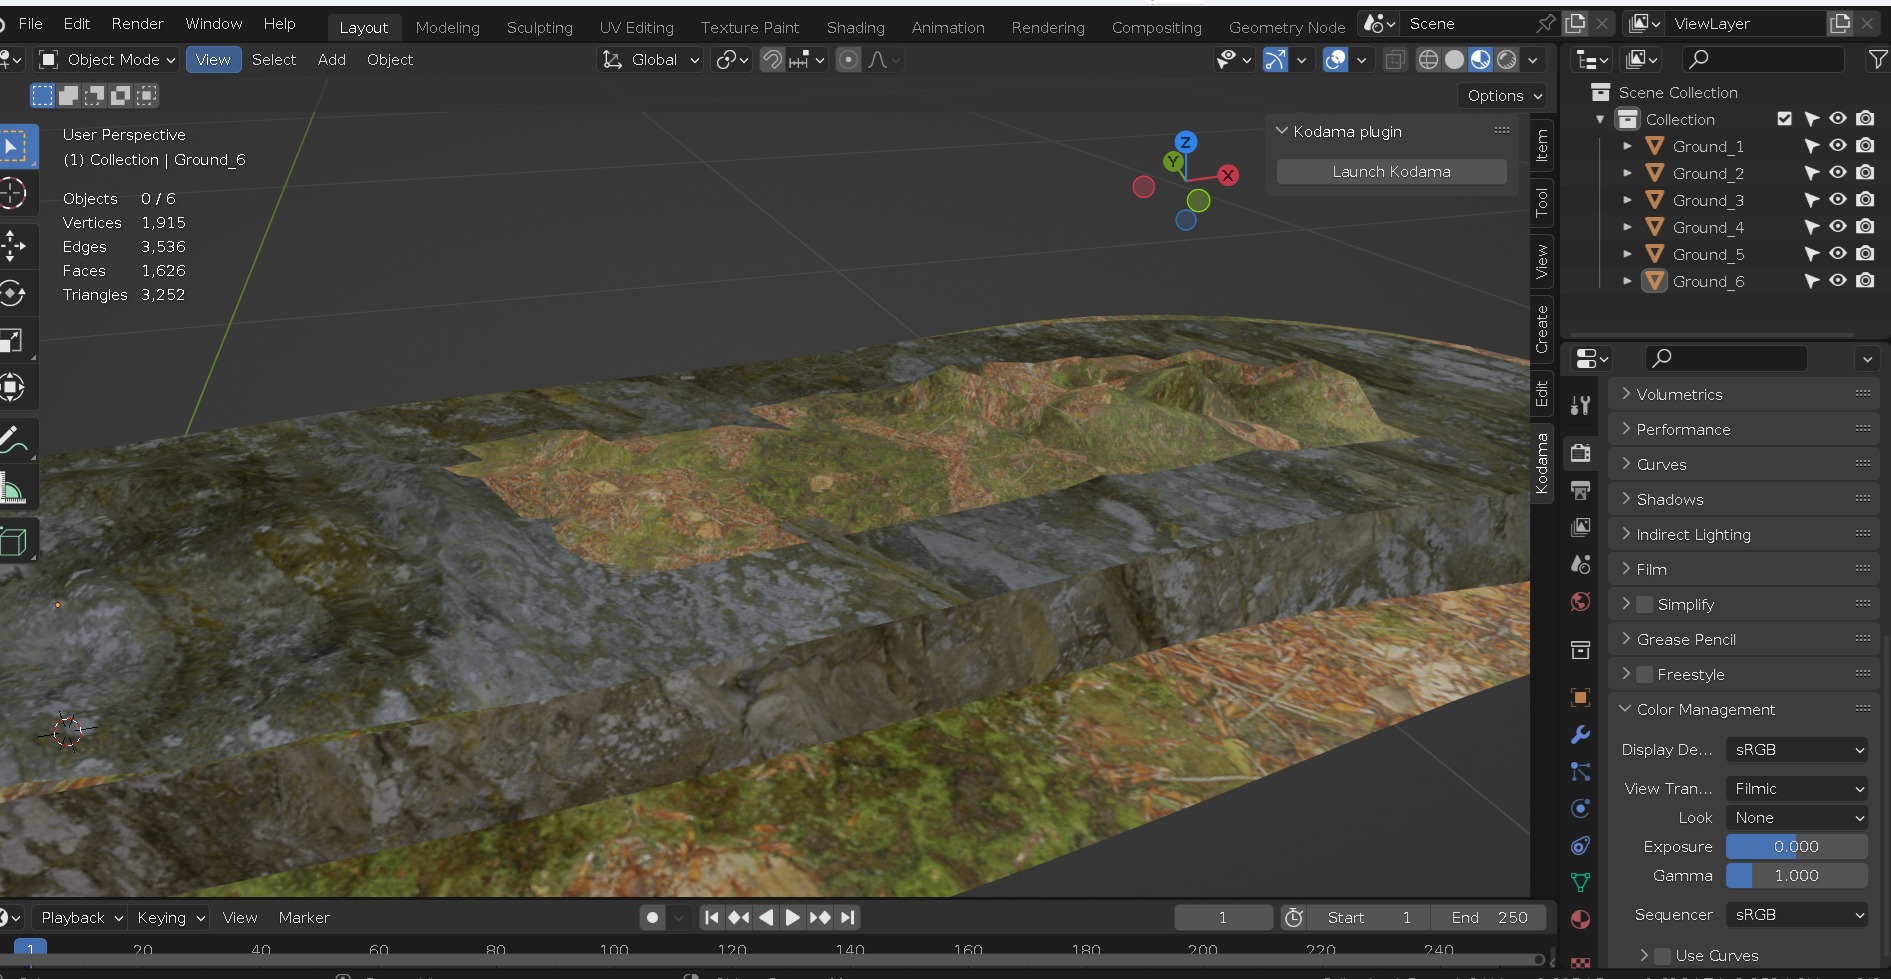Enable the Freestyle checkbox
This screenshot has height=979, width=1891.
pyautogui.click(x=1645, y=674)
